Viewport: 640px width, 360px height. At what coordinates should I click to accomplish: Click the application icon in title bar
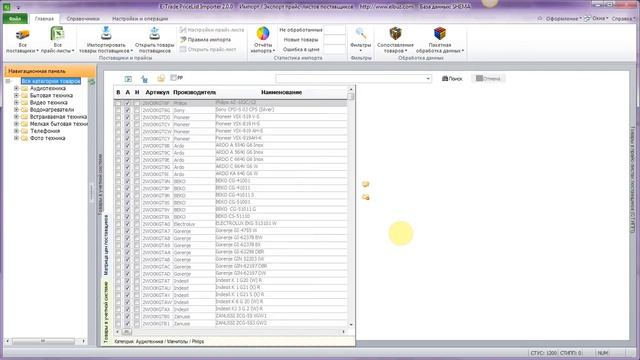pos(7,7)
